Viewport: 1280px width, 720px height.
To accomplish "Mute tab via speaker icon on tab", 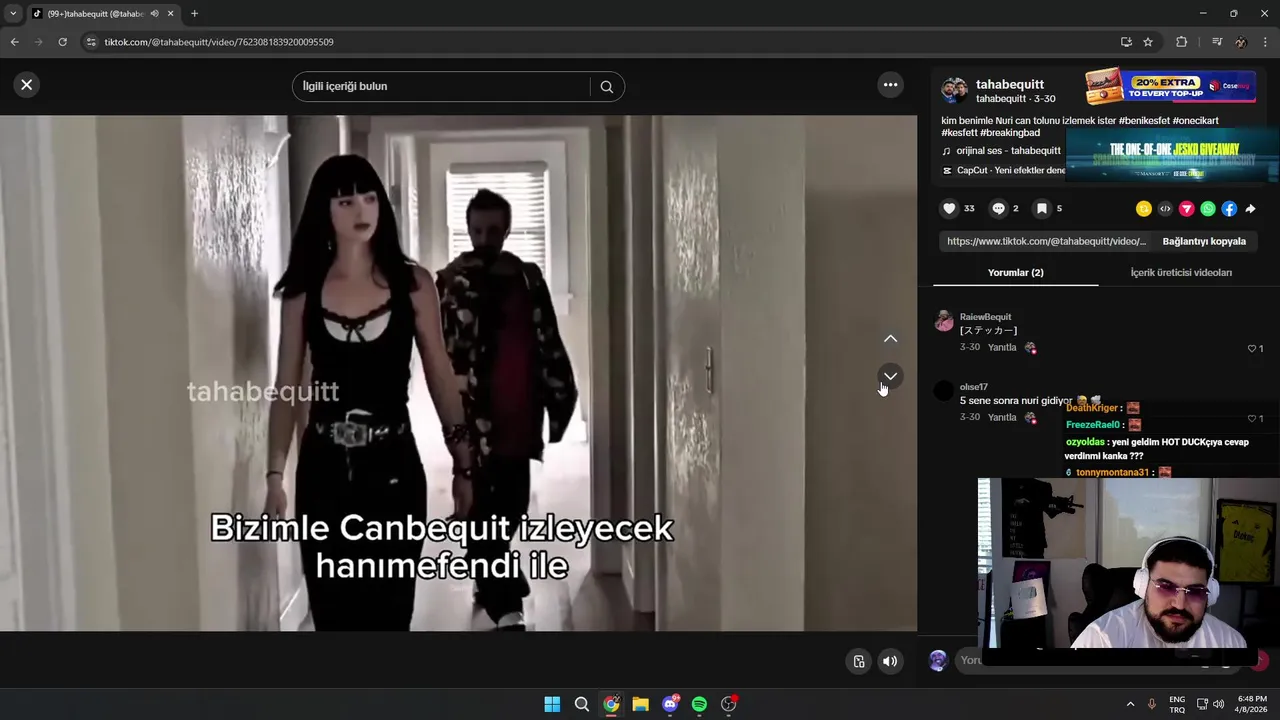I will tap(154, 13).
